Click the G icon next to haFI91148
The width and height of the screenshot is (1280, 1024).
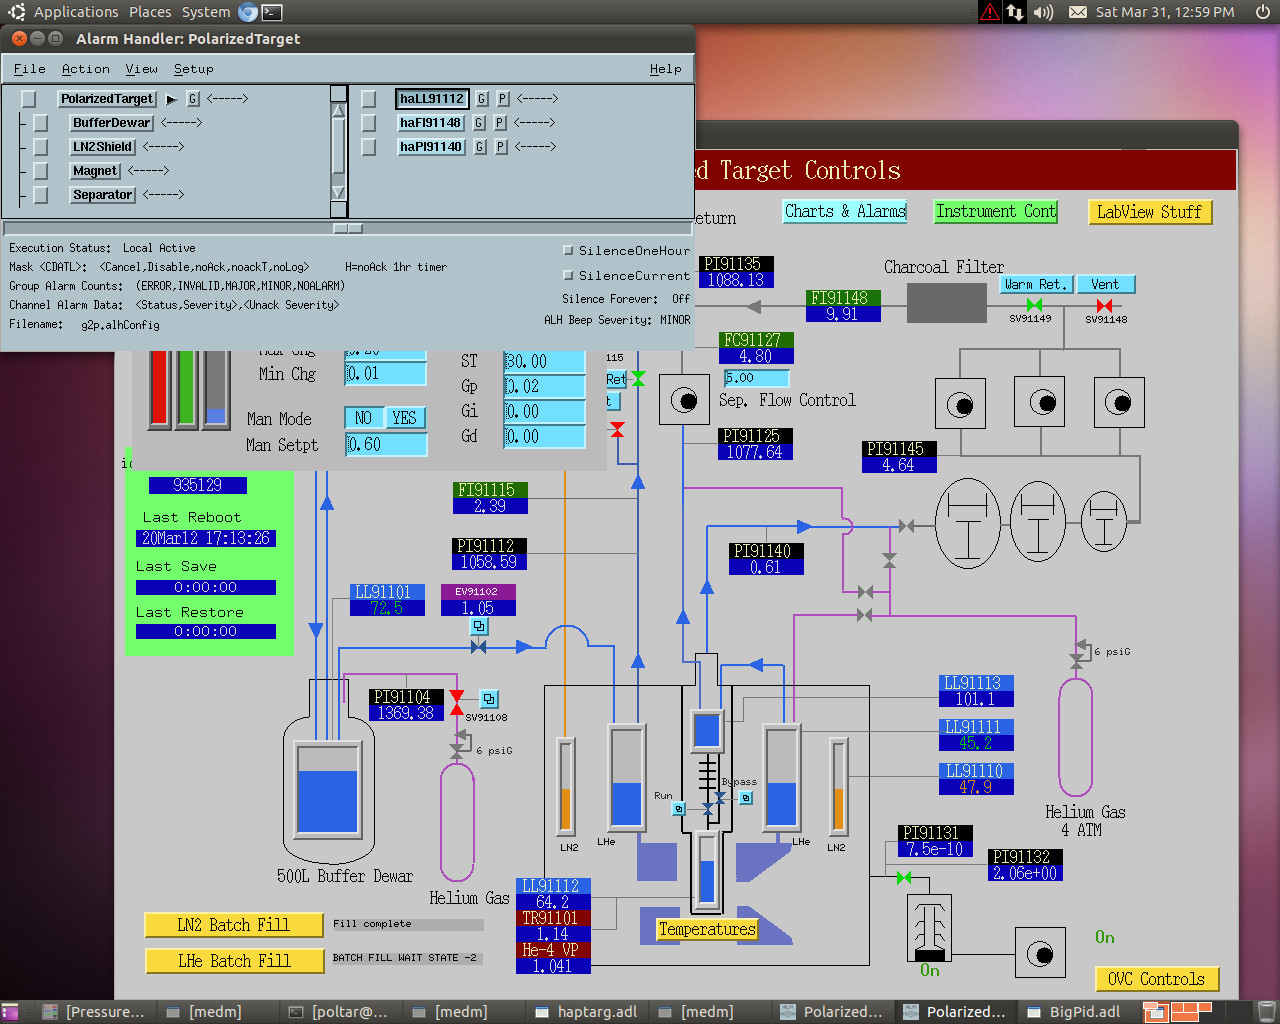click(479, 123)
